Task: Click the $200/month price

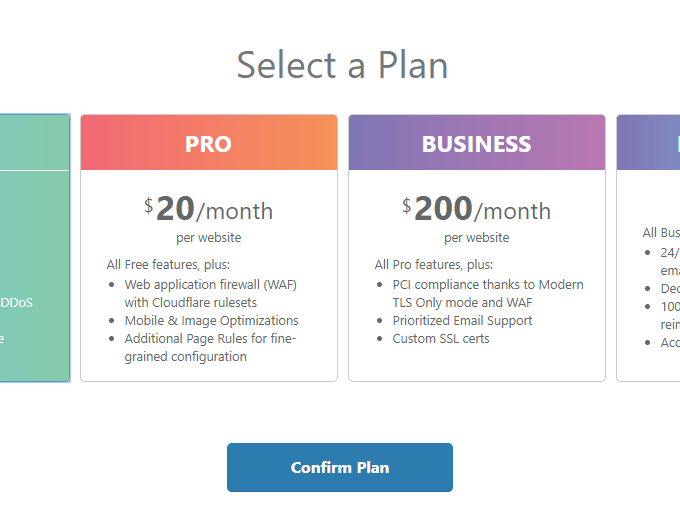Action: click(x=476, y=209)
